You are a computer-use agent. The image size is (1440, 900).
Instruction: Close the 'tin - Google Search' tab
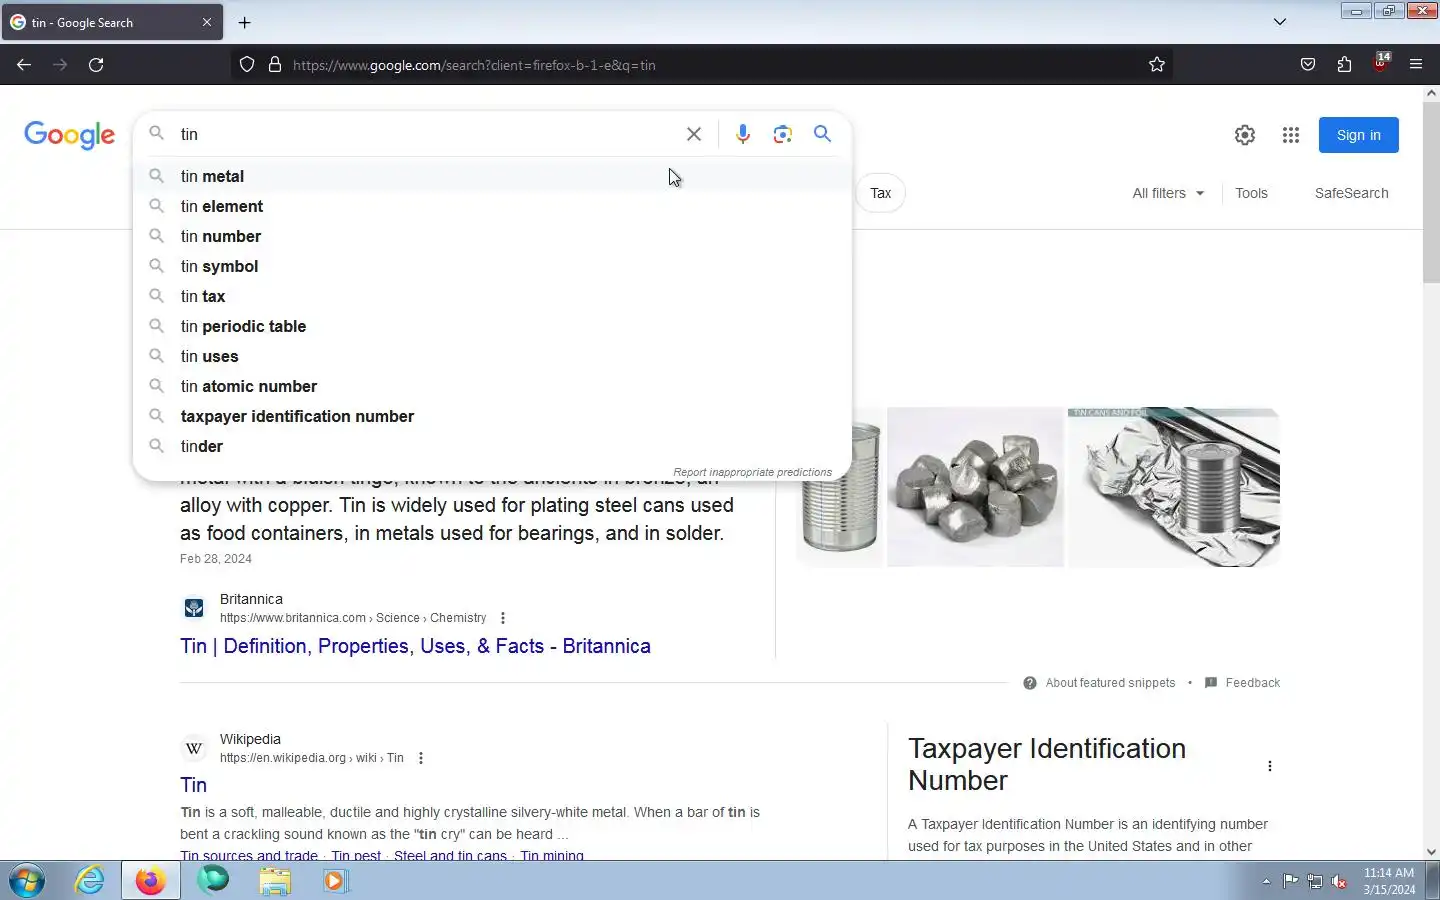(207, 22)
